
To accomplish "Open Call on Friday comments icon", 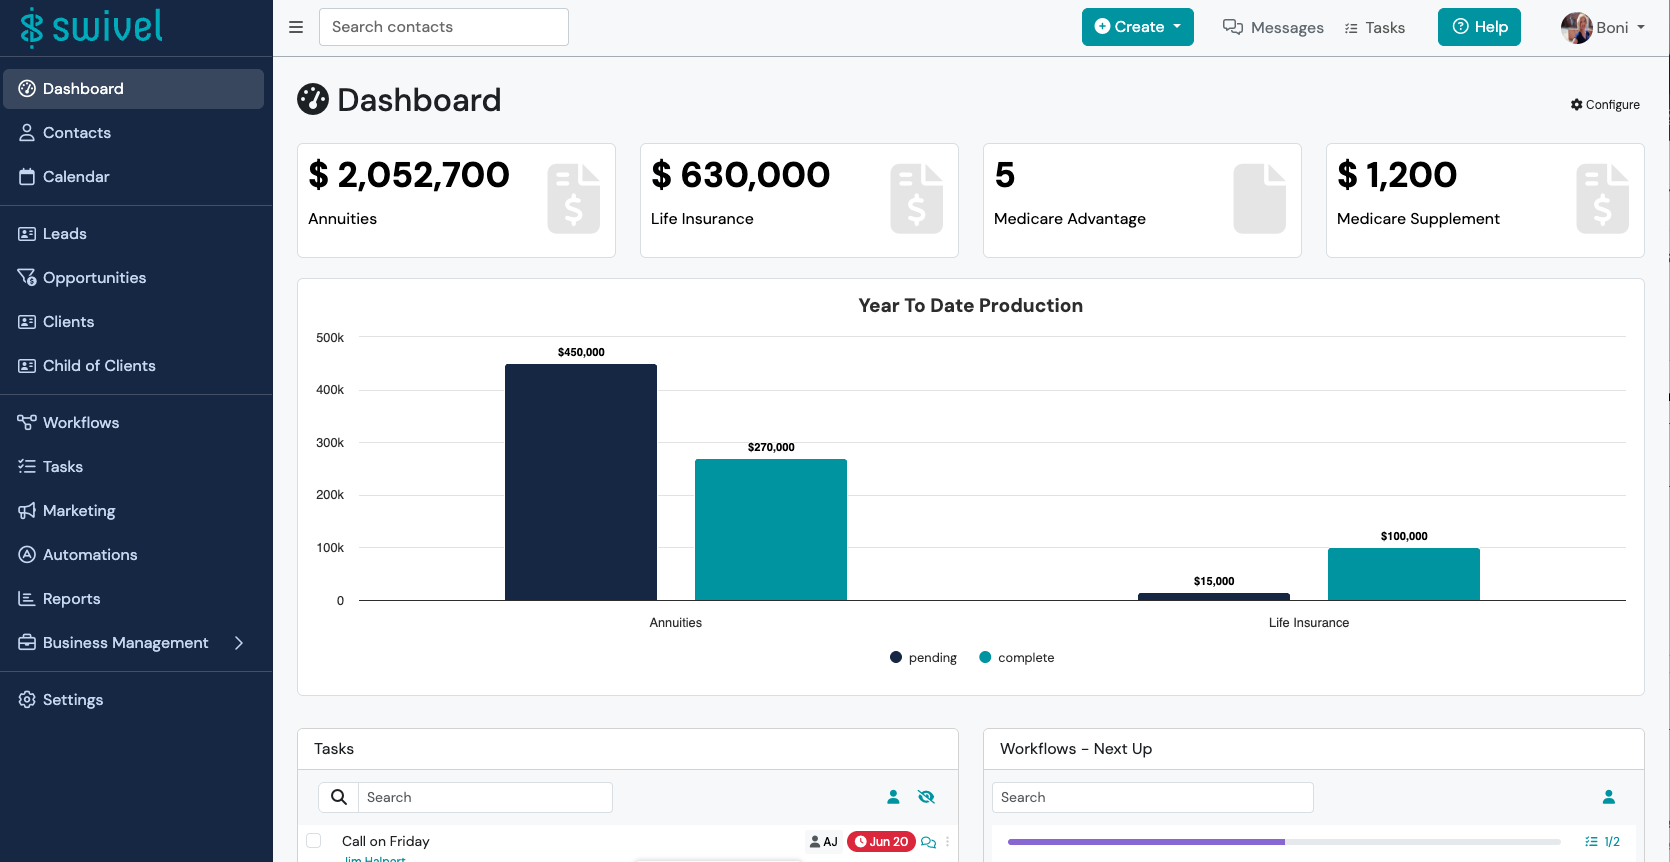I will [928, 842].
